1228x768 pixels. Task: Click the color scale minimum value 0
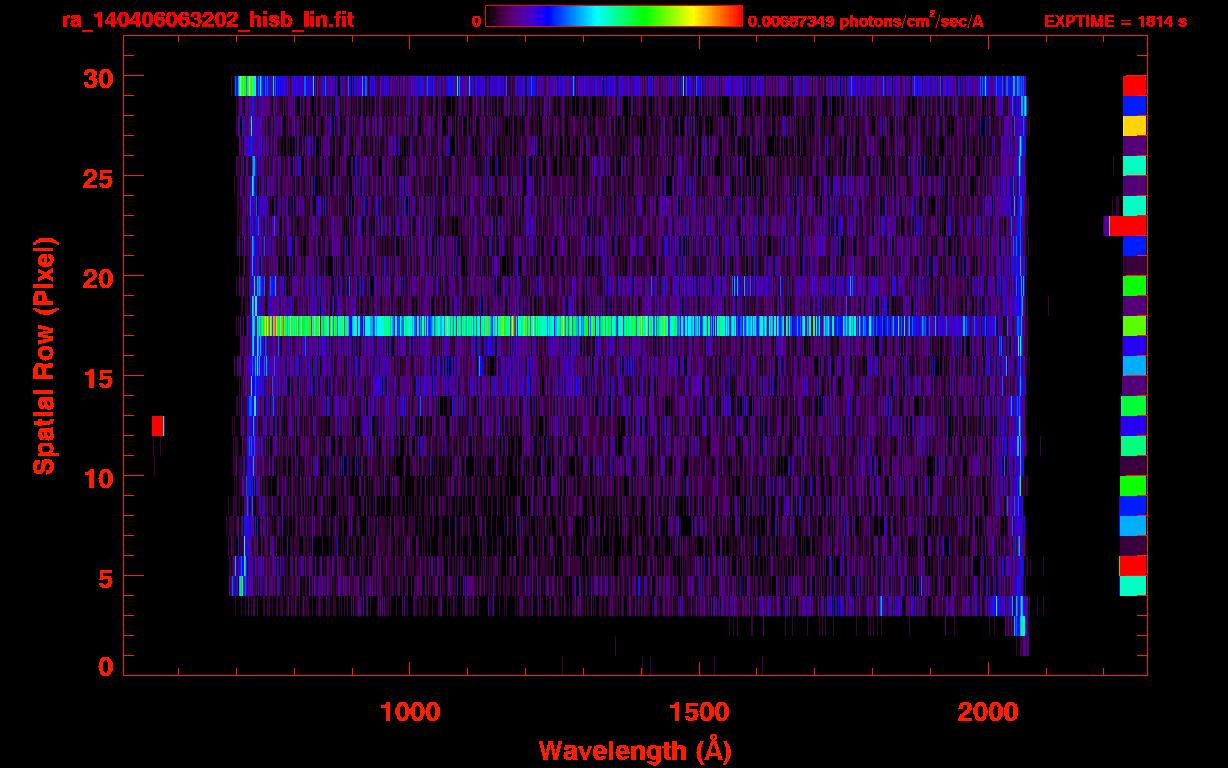(x=476, y=20)
